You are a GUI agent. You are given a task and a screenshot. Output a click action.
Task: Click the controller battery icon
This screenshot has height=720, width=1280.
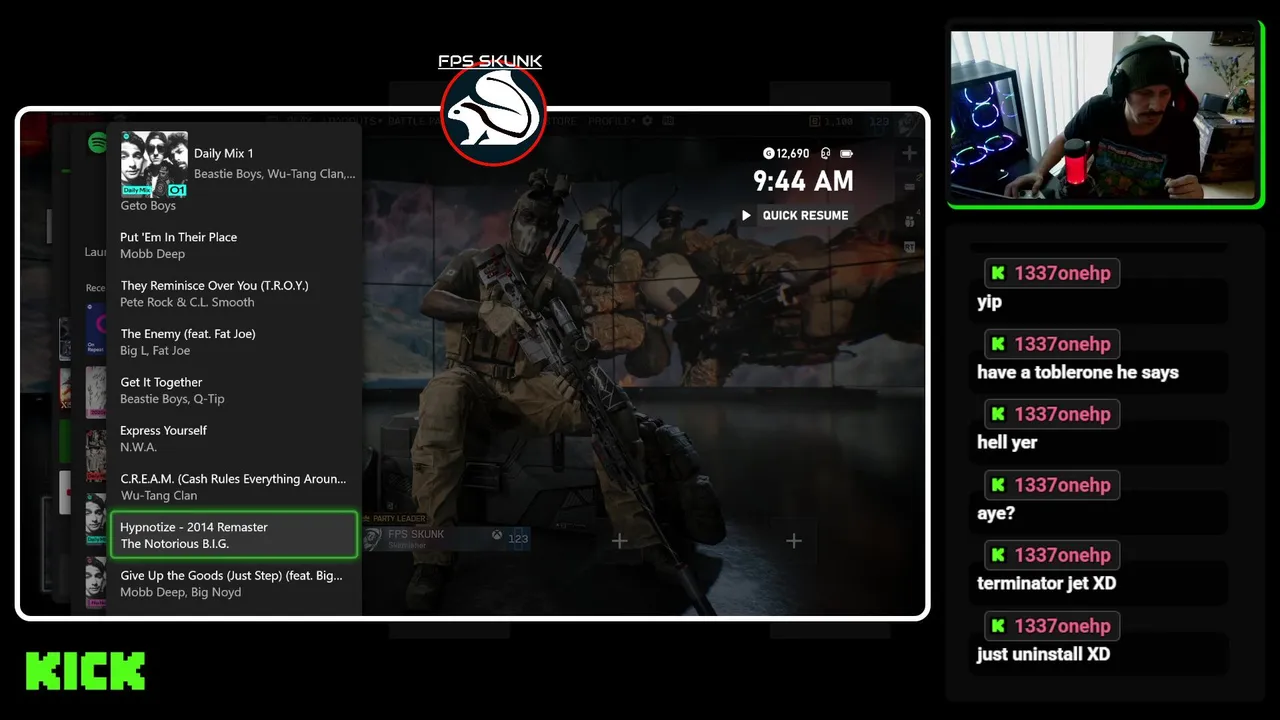[x=847, y=153]
